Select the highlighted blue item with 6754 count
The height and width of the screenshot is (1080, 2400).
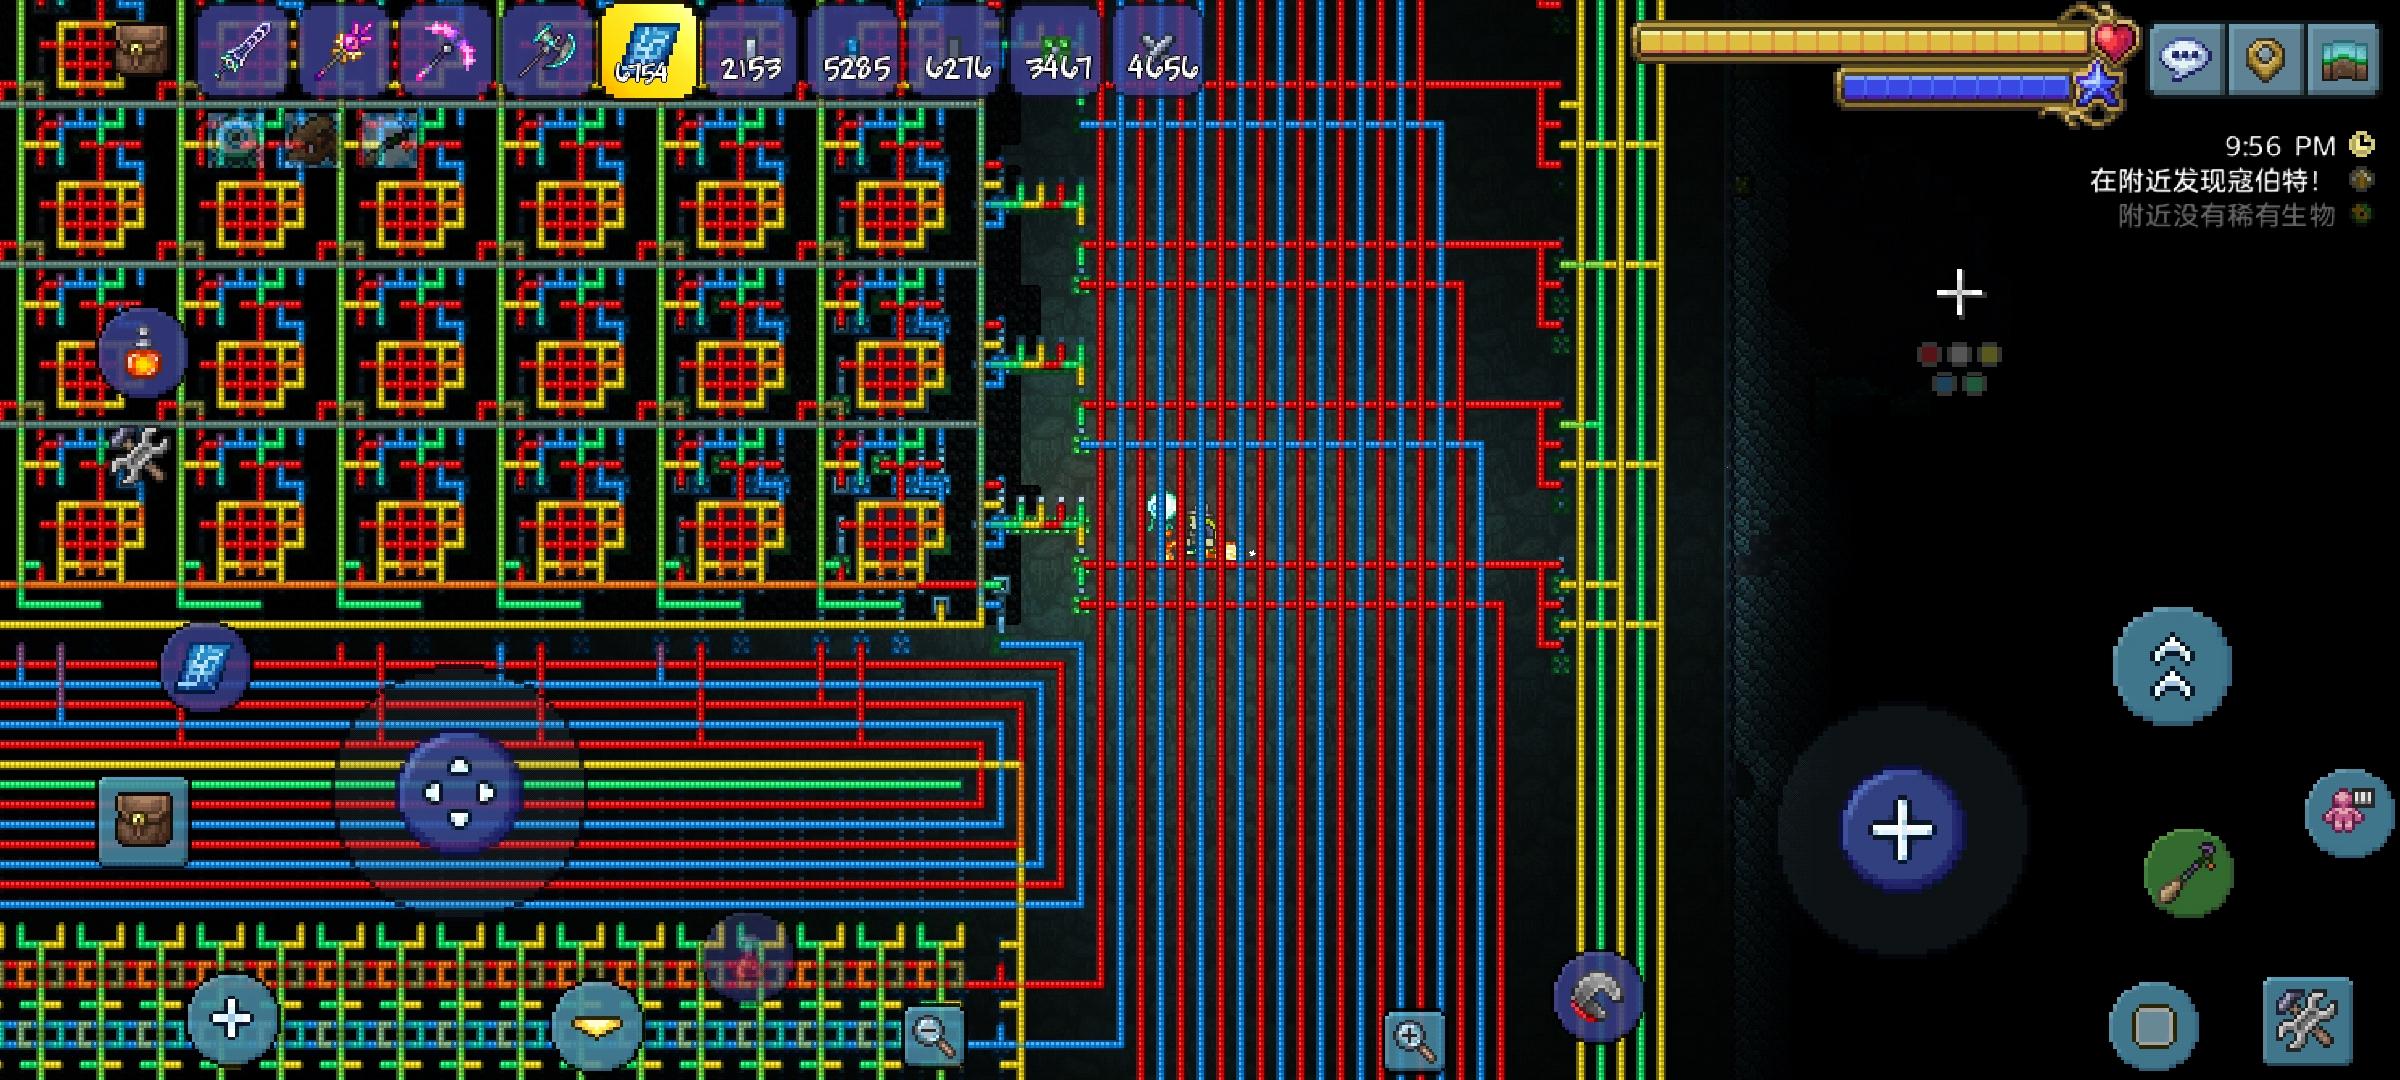pyautogui.click(x=649, y=50)
